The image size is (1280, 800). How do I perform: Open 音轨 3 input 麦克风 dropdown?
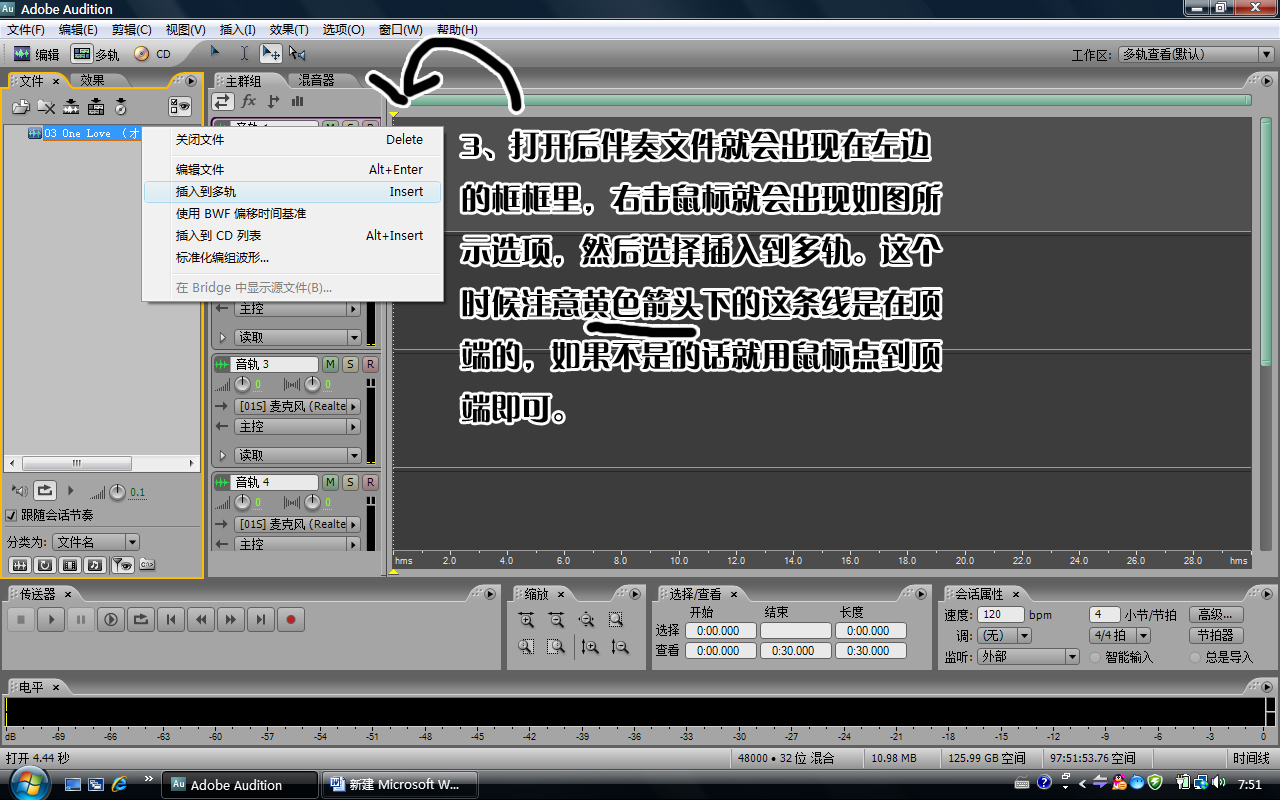click(297, 406)
